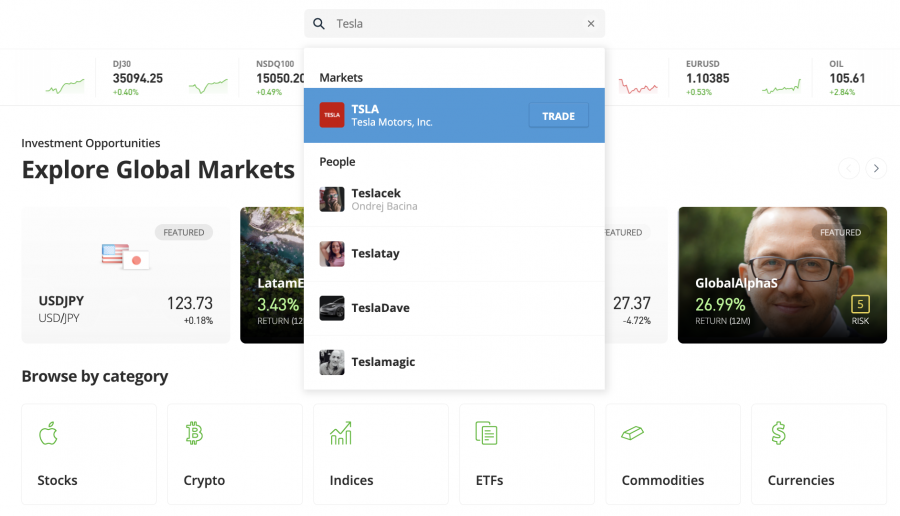Open Teslatay's avatar in People results
The height and width of the screenshot is (516, 900).
click(332, 254)
